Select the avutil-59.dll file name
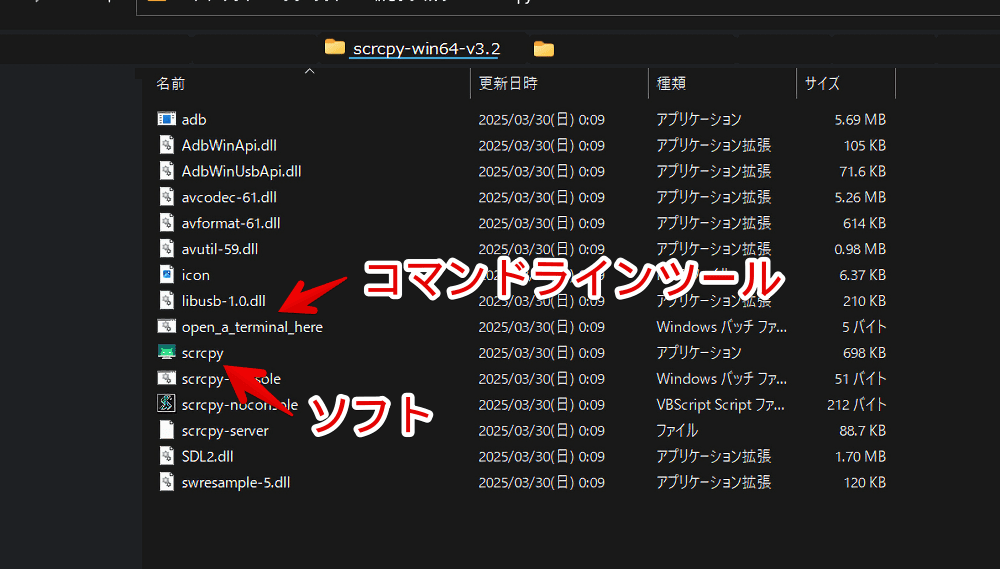 point(219,249)
